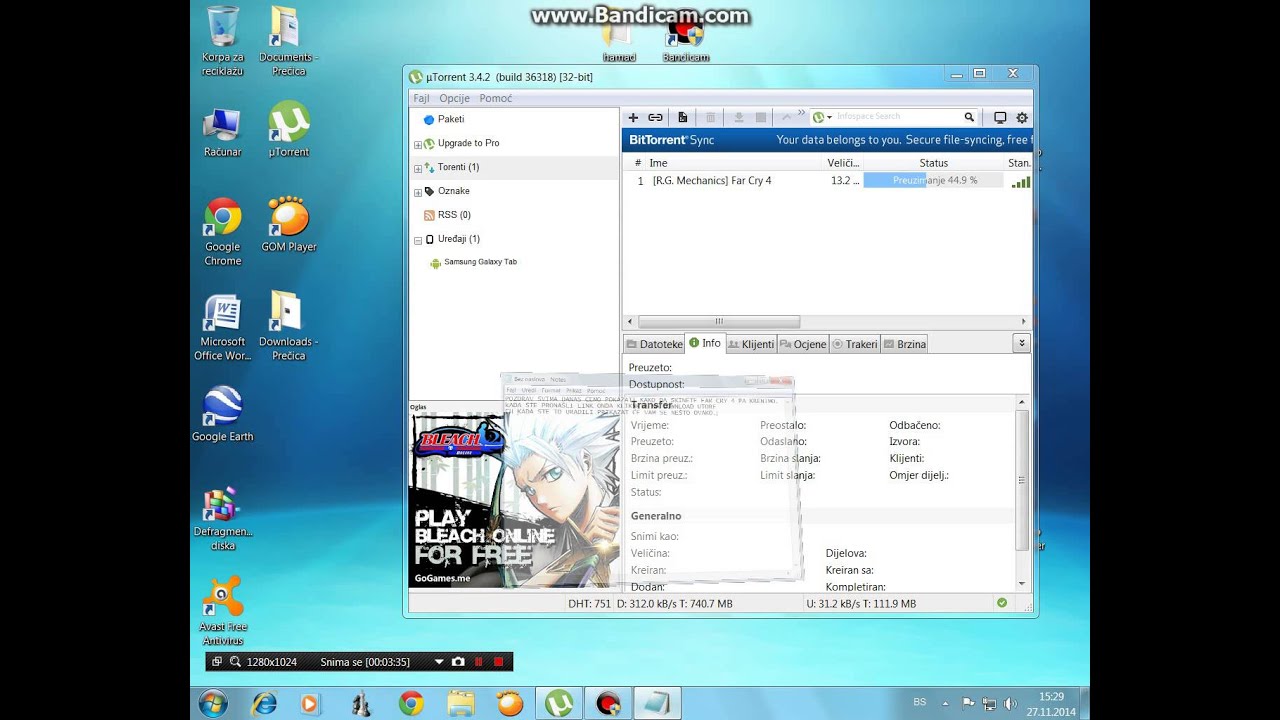Sort by the Status column header

pos(934,163)
